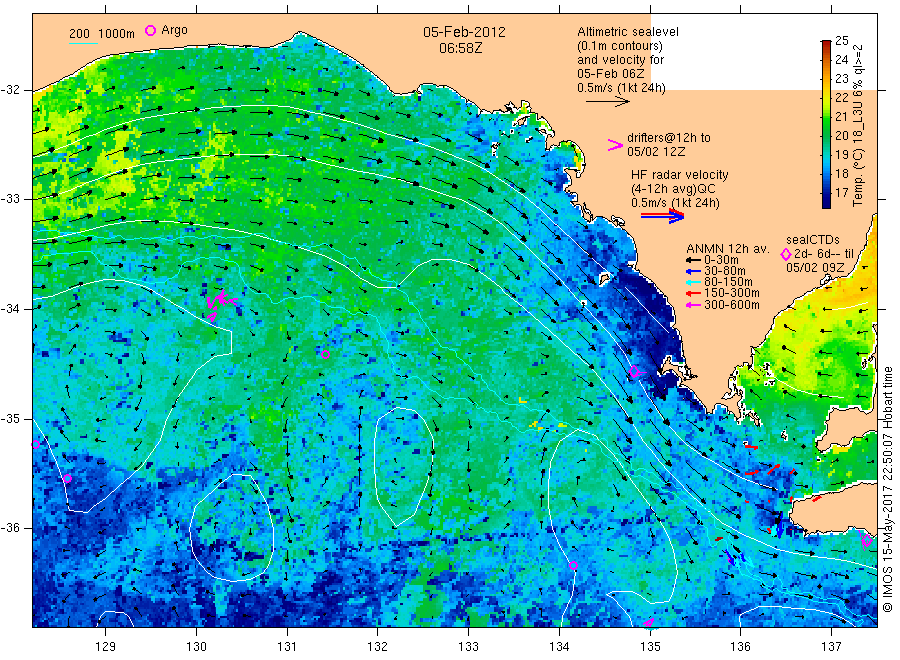Viewport: 900px width, 660px height.
Task: Click the blue 30-80m ANMN arrow
Action: point(693,271)
